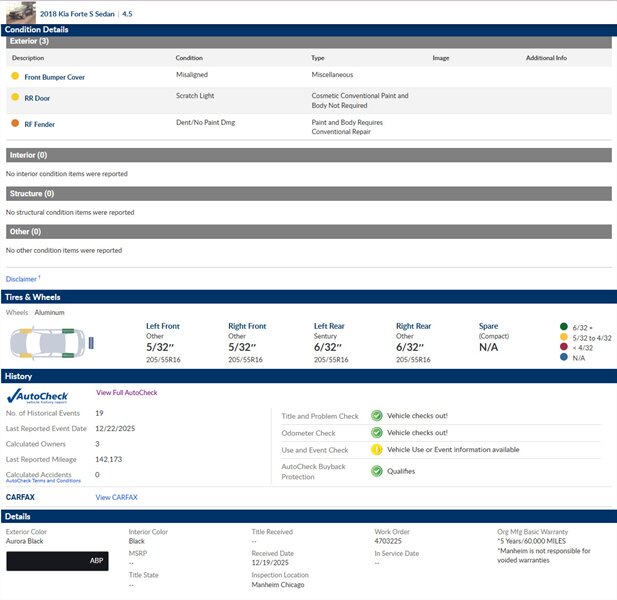Click the green check for AutoCheck Buyback Protection
The width and height of the screenshot is (617, 600).
(376, 471)
